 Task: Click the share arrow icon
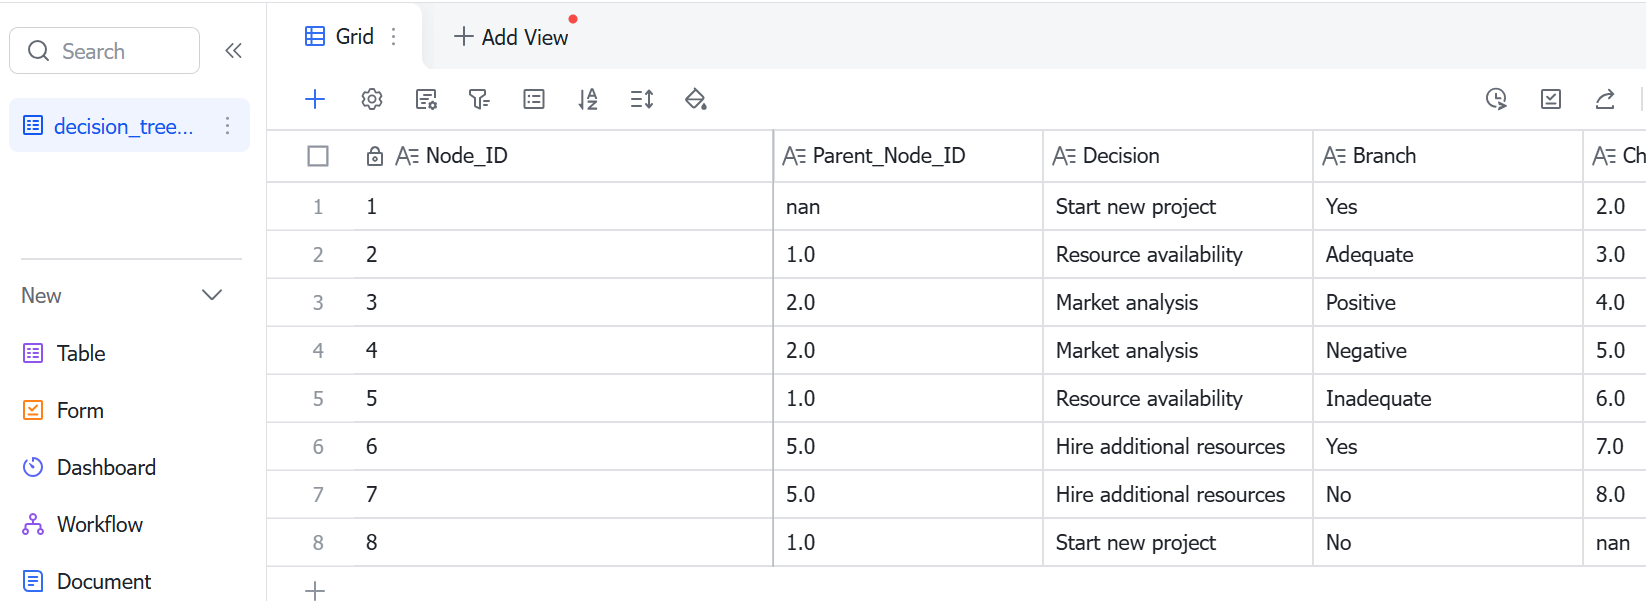point(1605,99)
